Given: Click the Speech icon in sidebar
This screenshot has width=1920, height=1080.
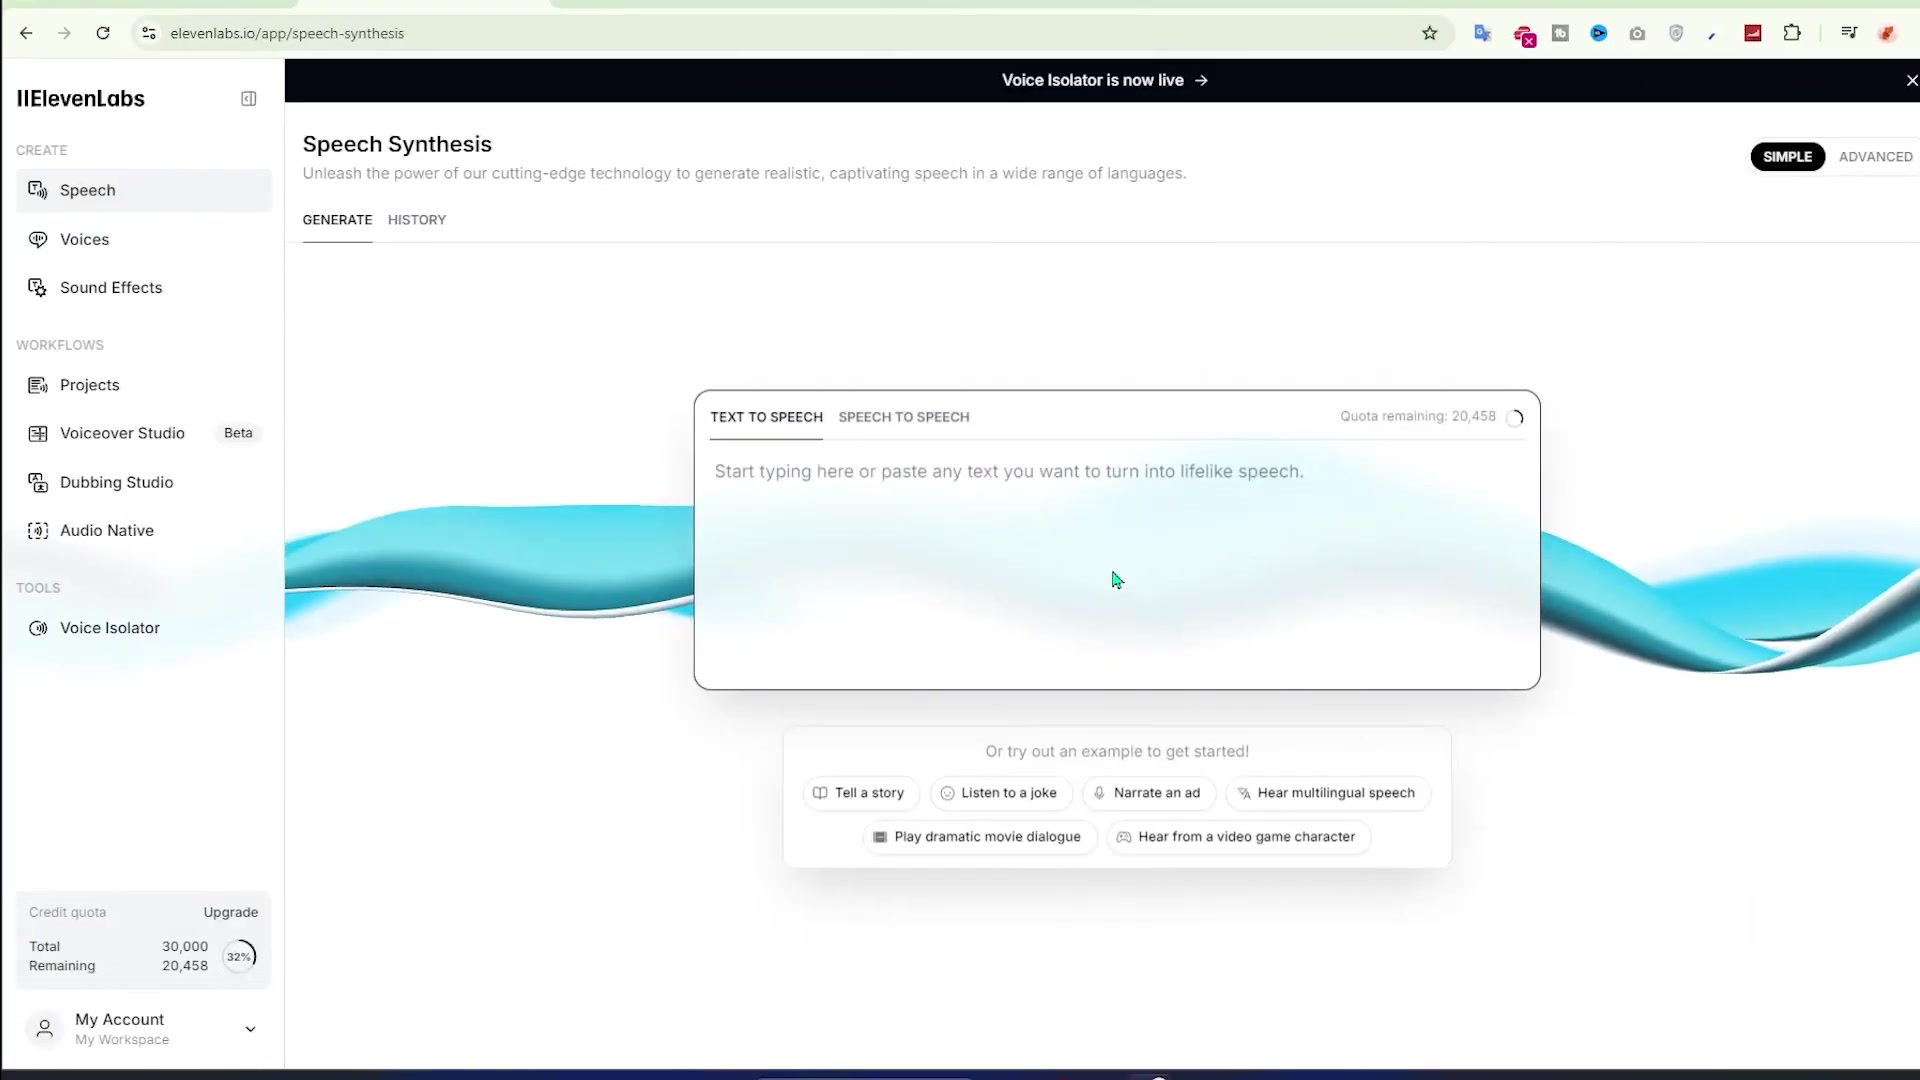Looking at the screenshot, I should coord(38,190).
